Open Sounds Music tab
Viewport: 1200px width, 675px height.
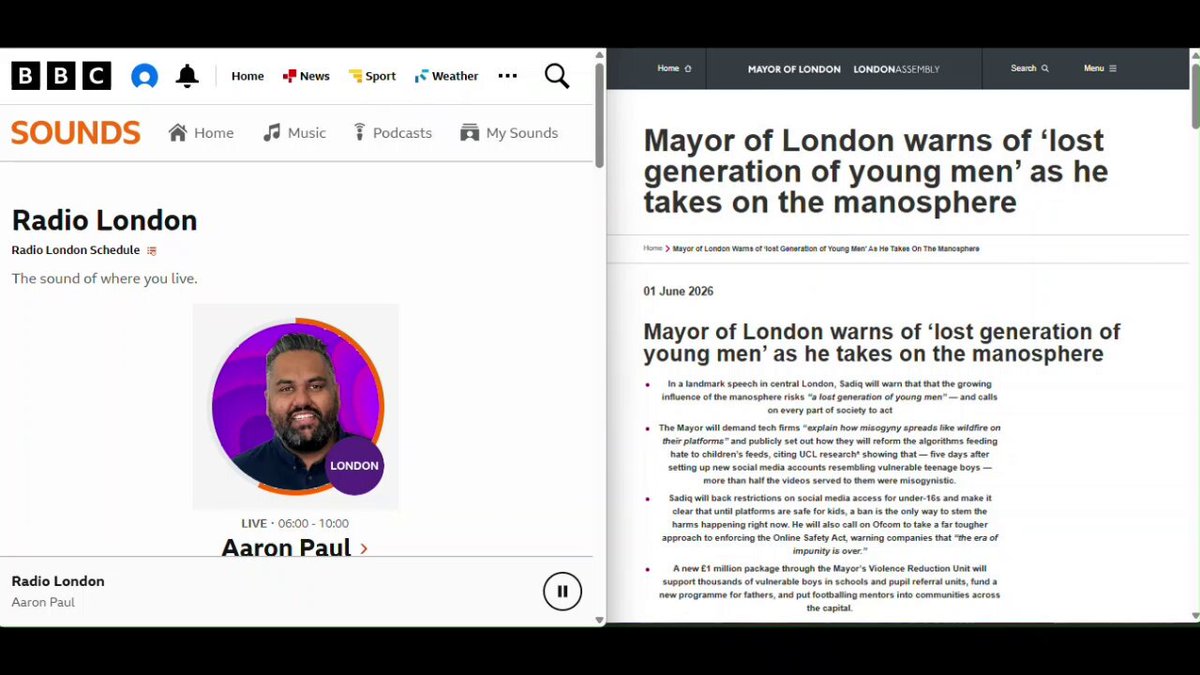point(294,133)
